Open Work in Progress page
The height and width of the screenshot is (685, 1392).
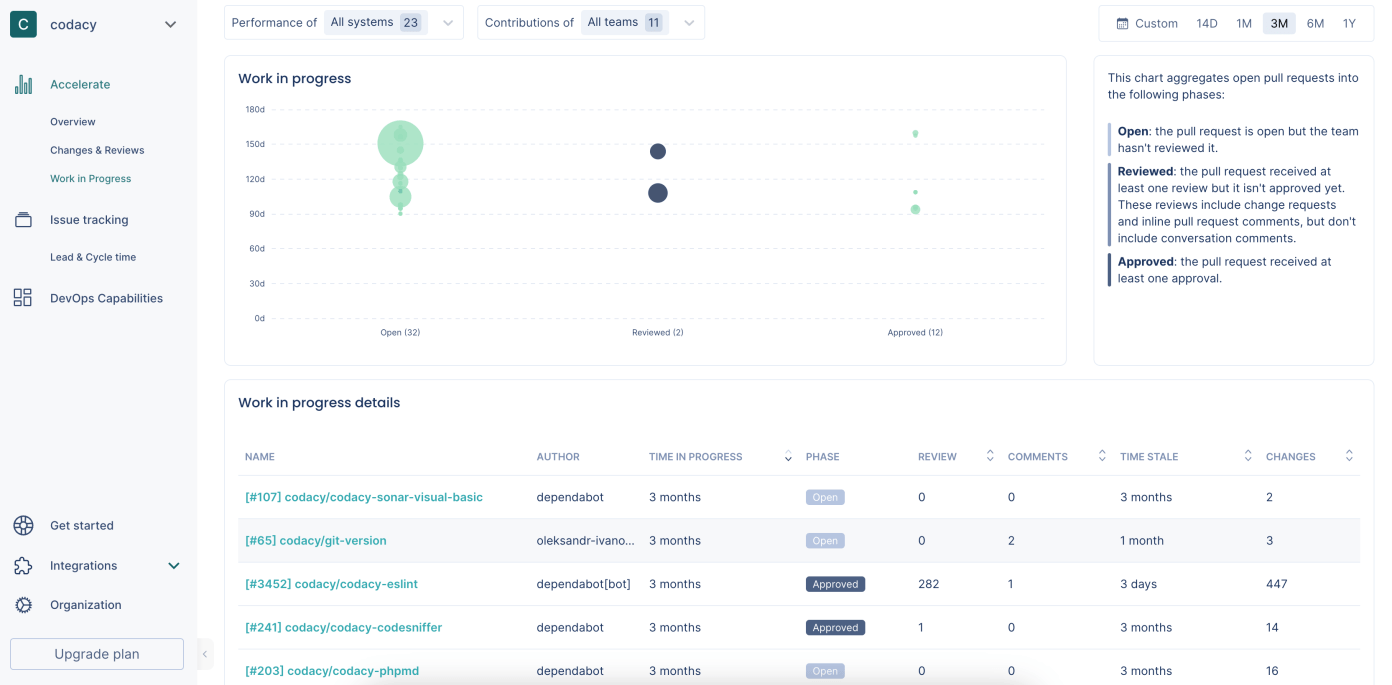[91, 179]
